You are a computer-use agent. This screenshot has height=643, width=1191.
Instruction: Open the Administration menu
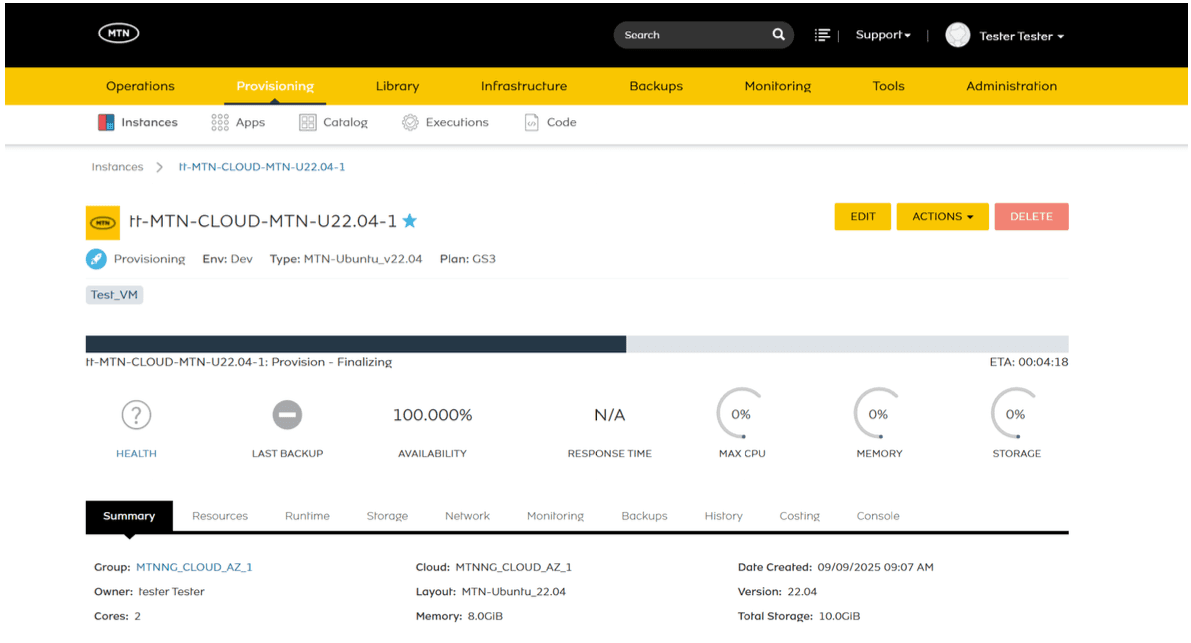coord(1012,86)
